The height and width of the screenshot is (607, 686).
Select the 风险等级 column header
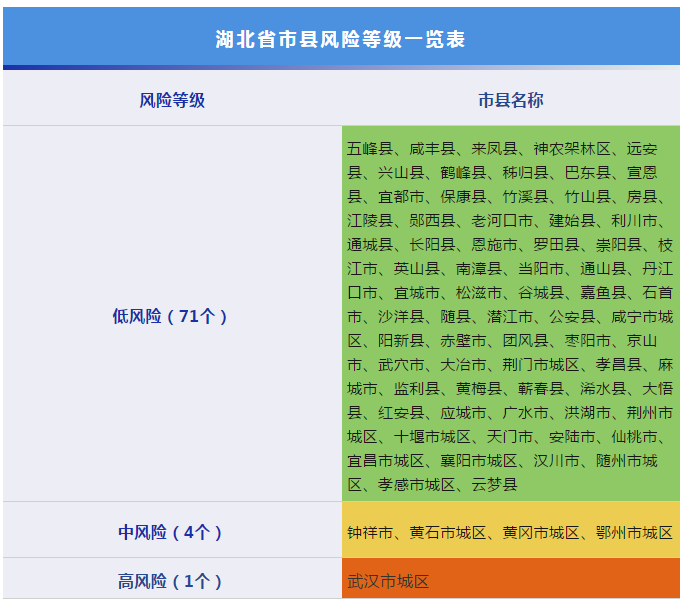(x=172, y=100)
